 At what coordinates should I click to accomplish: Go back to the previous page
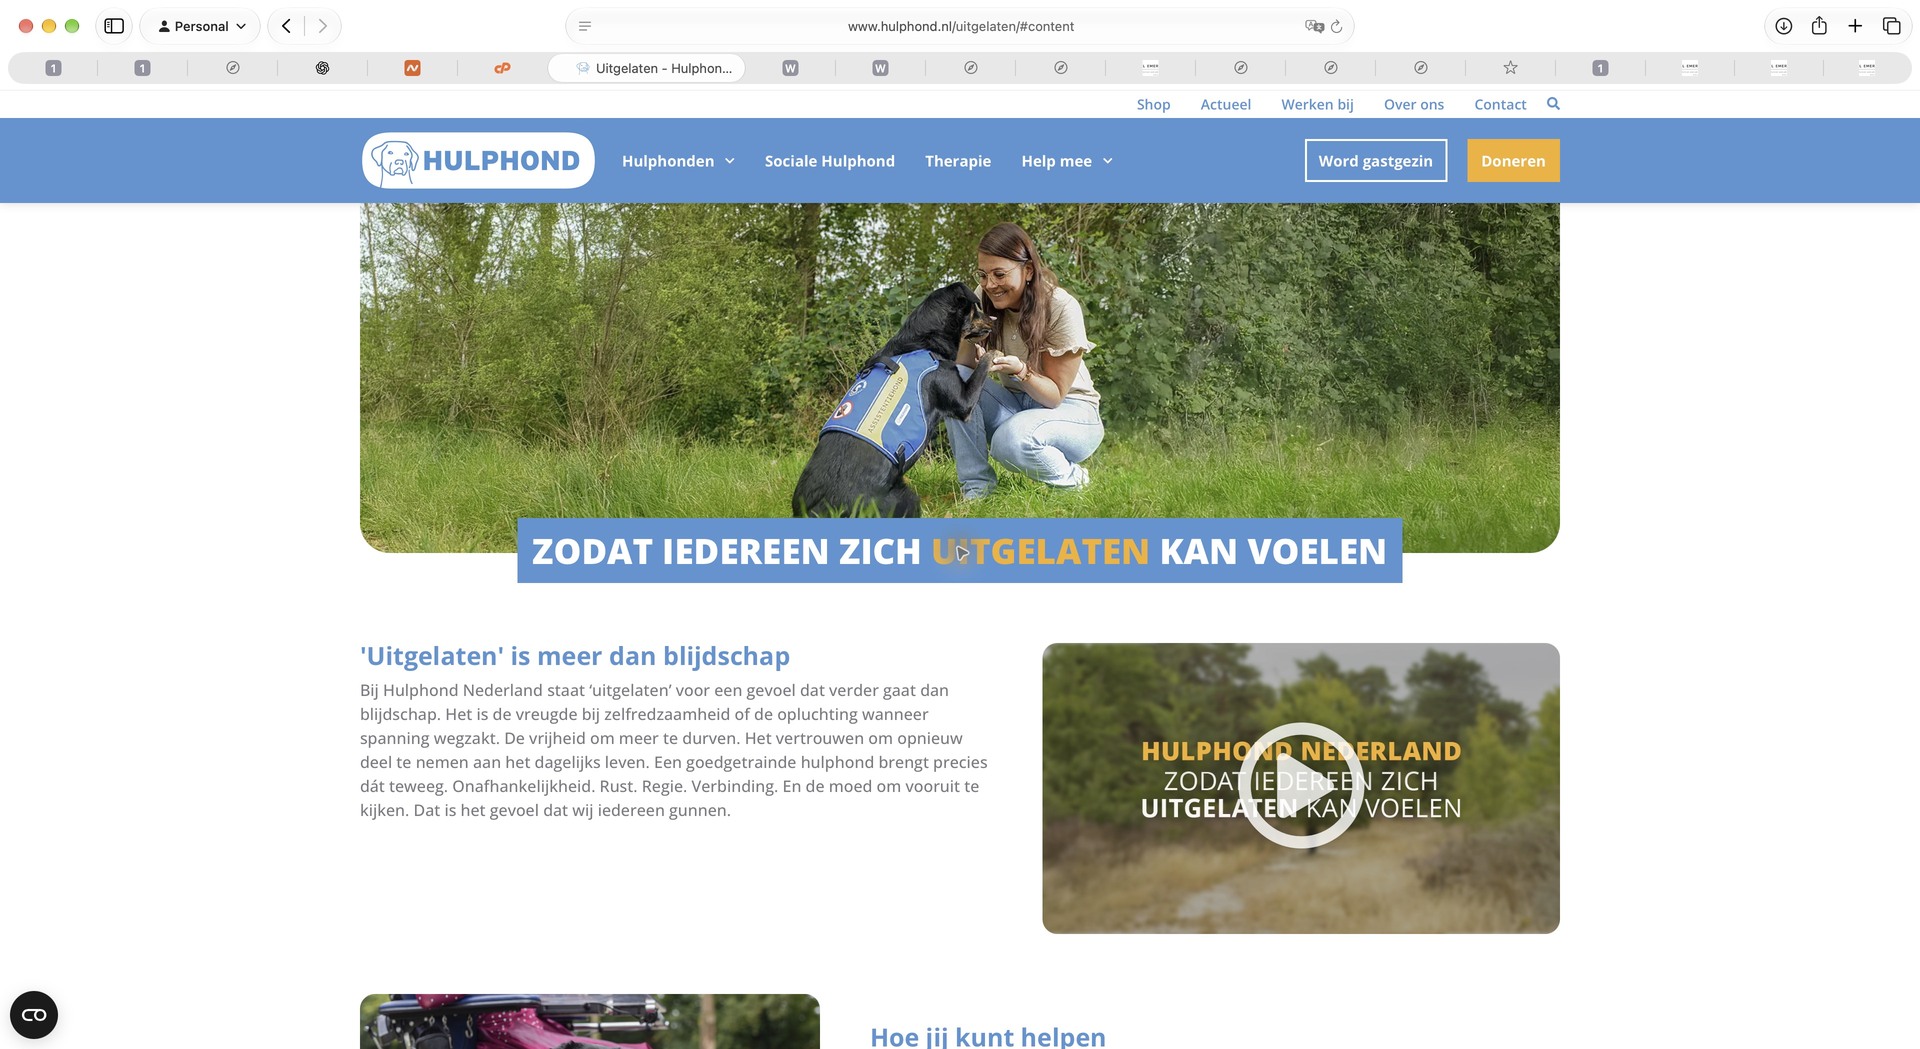pyautogui.click(x=286, y=26)
